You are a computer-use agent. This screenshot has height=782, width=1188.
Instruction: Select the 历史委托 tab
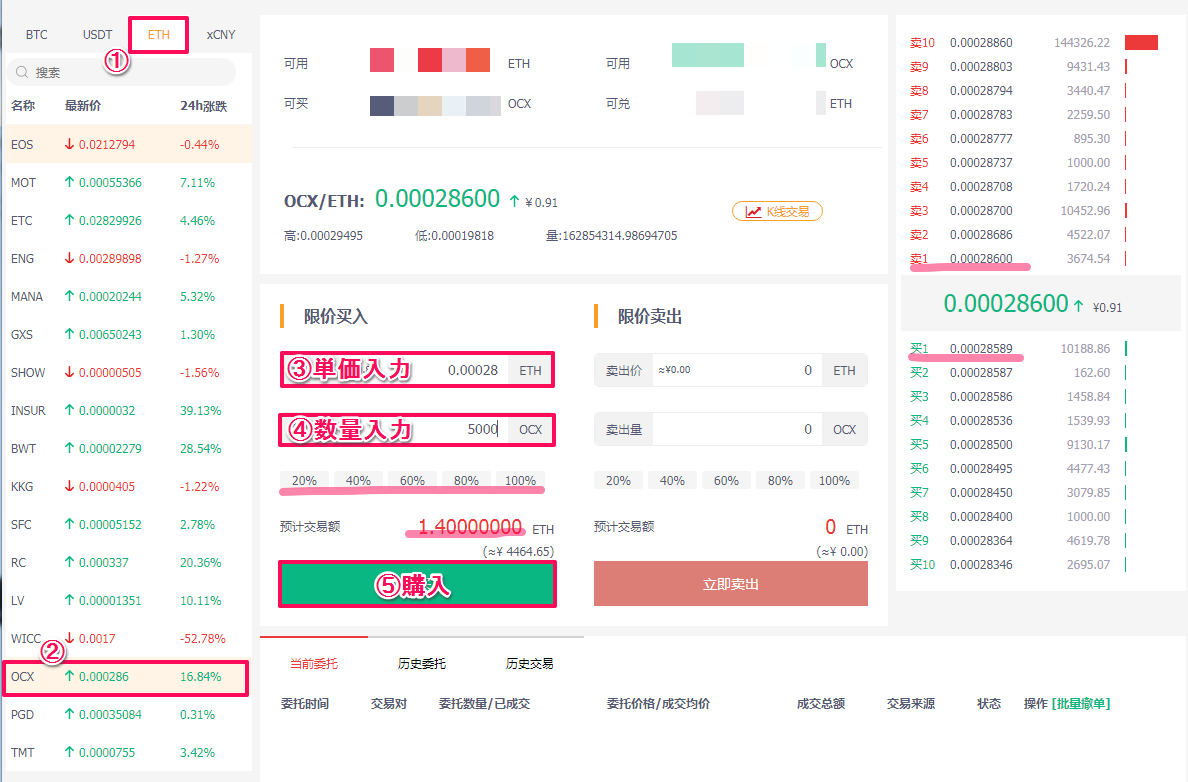click(421, 663)
